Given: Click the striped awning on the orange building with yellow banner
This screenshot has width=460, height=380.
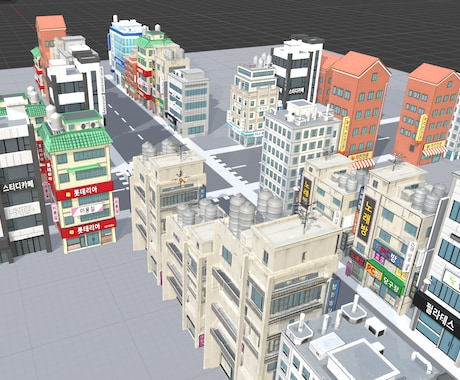Looking at the screenshot, I should (364, 164).
